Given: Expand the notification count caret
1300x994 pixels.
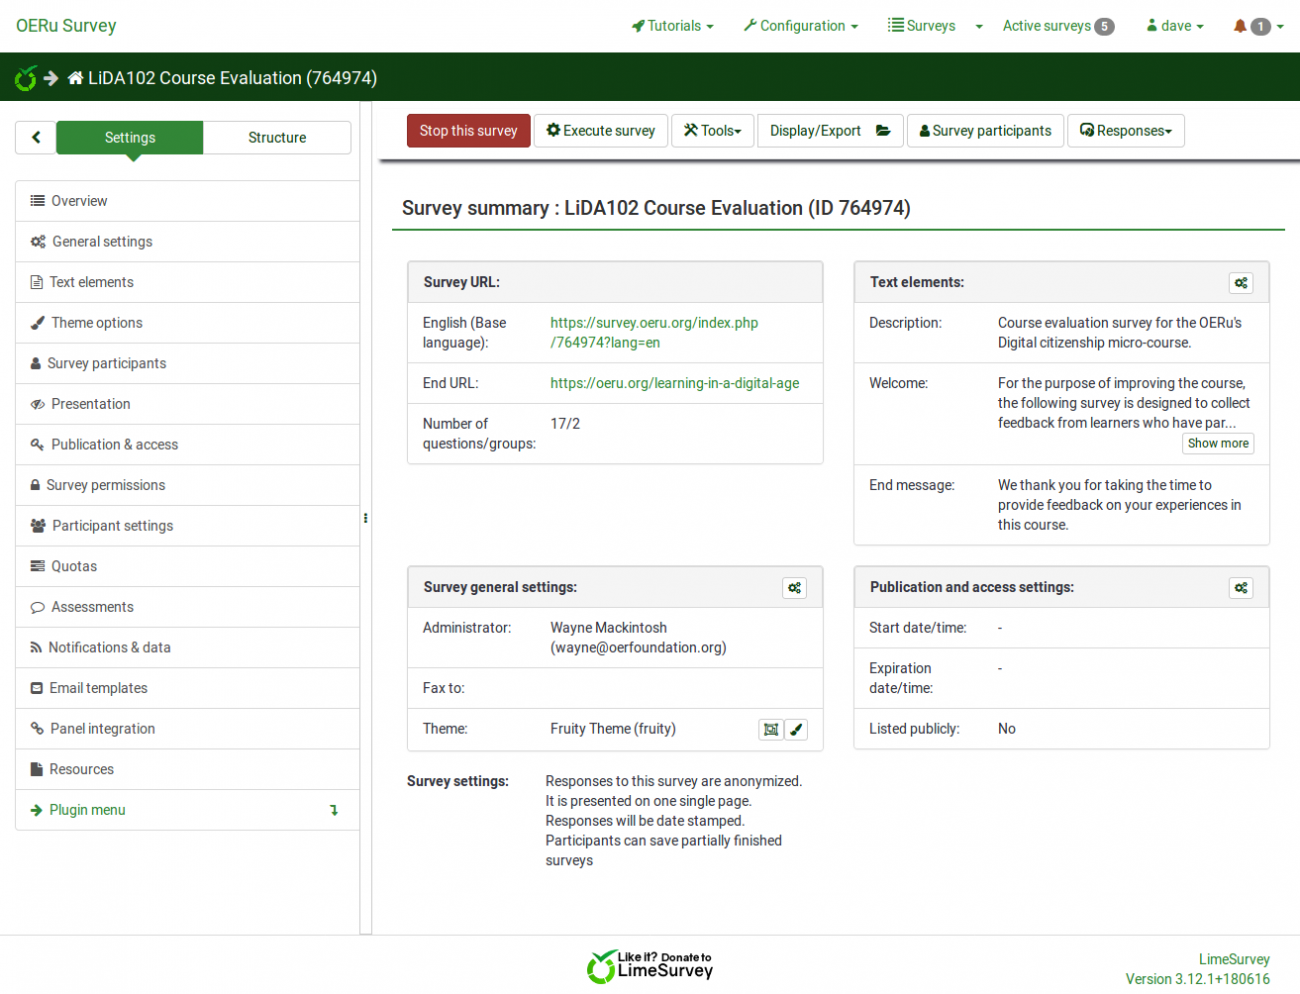Looking at the screenshot, I should click(x=1280, y=27).
